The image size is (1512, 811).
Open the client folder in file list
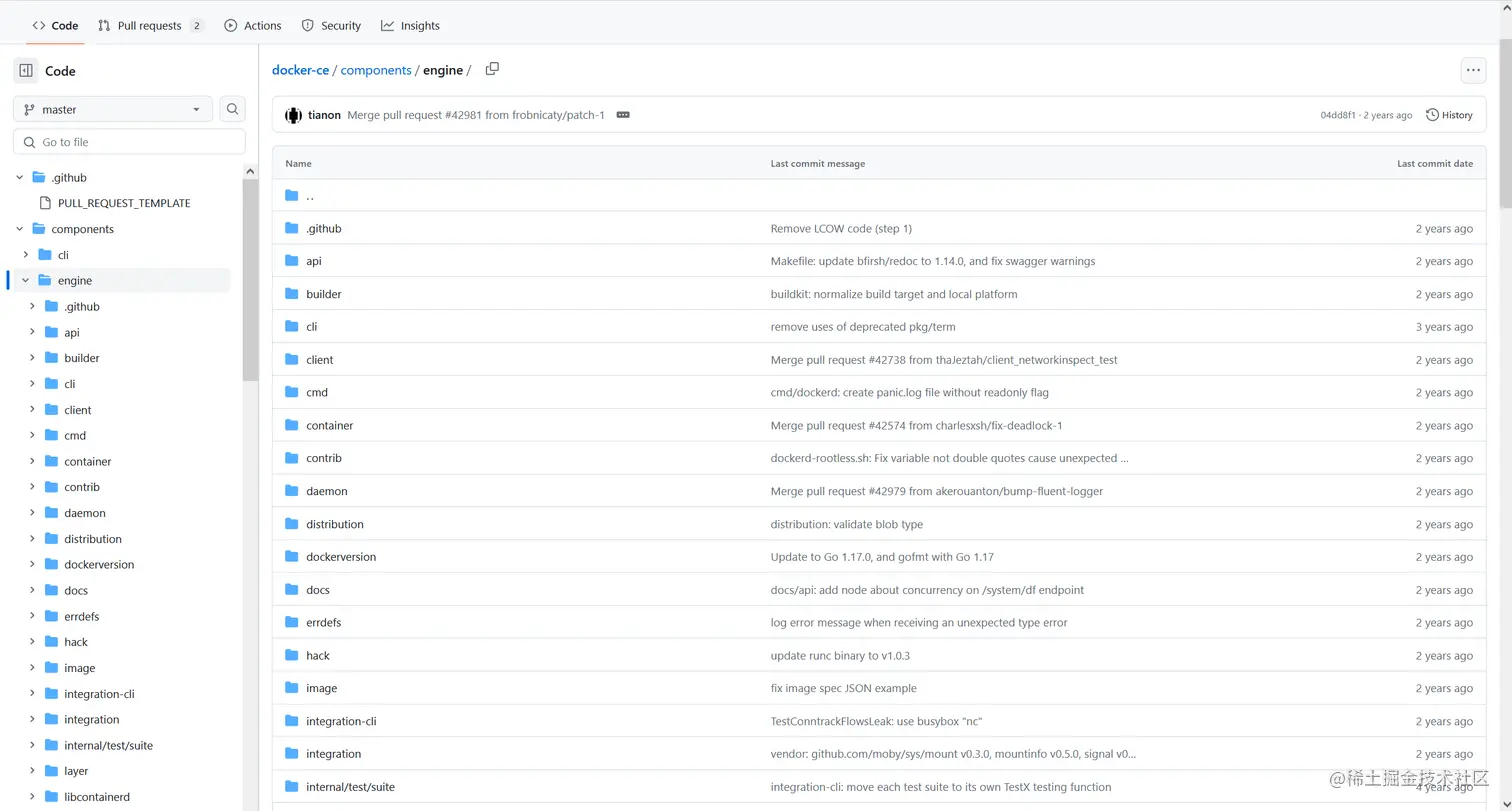point(320,360)
